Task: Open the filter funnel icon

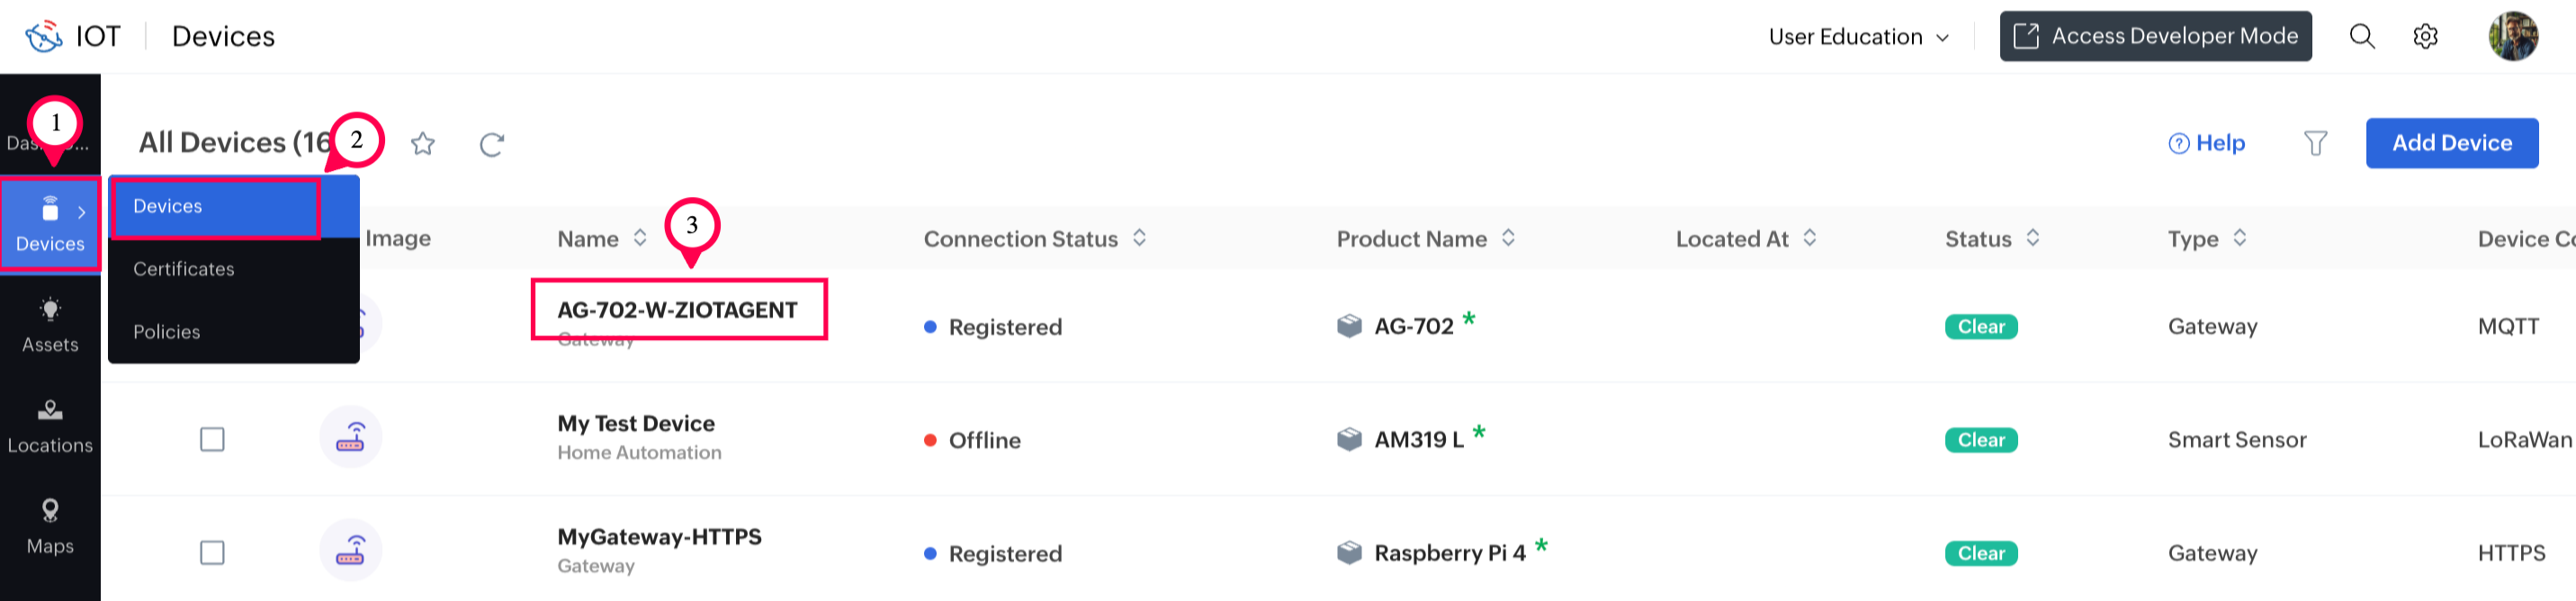Action: point(2315,143)
